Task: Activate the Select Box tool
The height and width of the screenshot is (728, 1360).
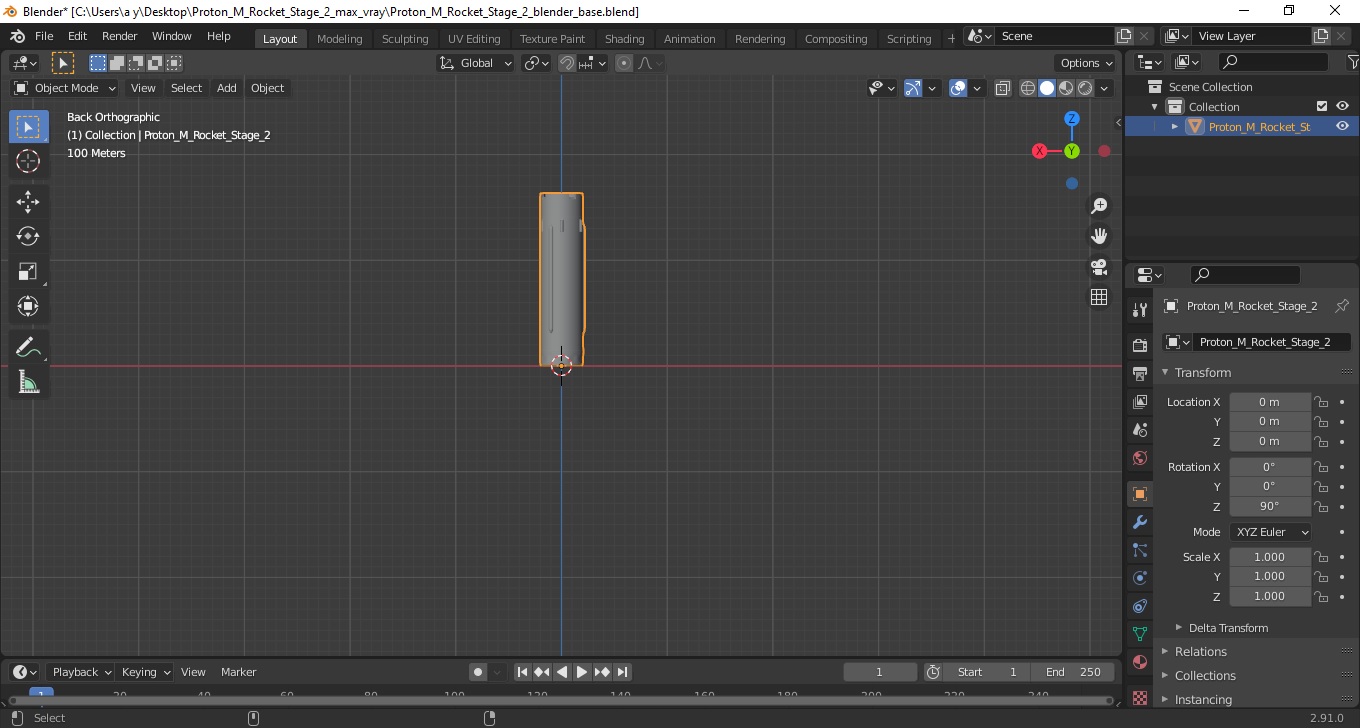Action: (28, 127)
